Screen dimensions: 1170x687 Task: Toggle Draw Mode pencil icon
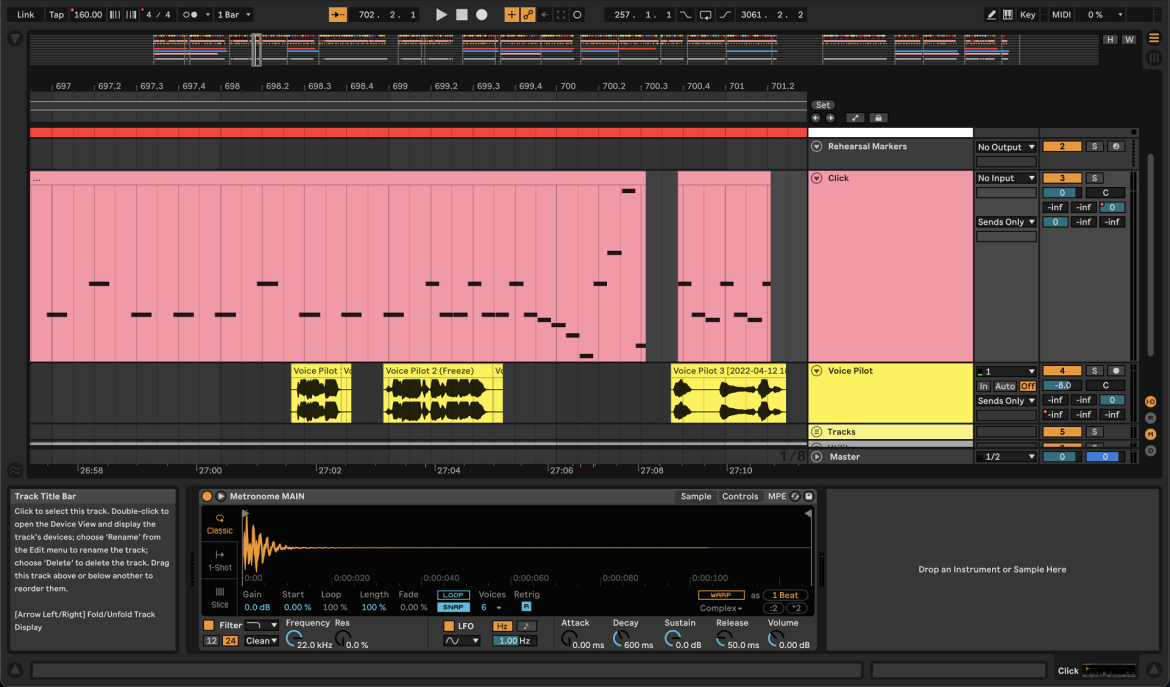(x=991, y=14)
